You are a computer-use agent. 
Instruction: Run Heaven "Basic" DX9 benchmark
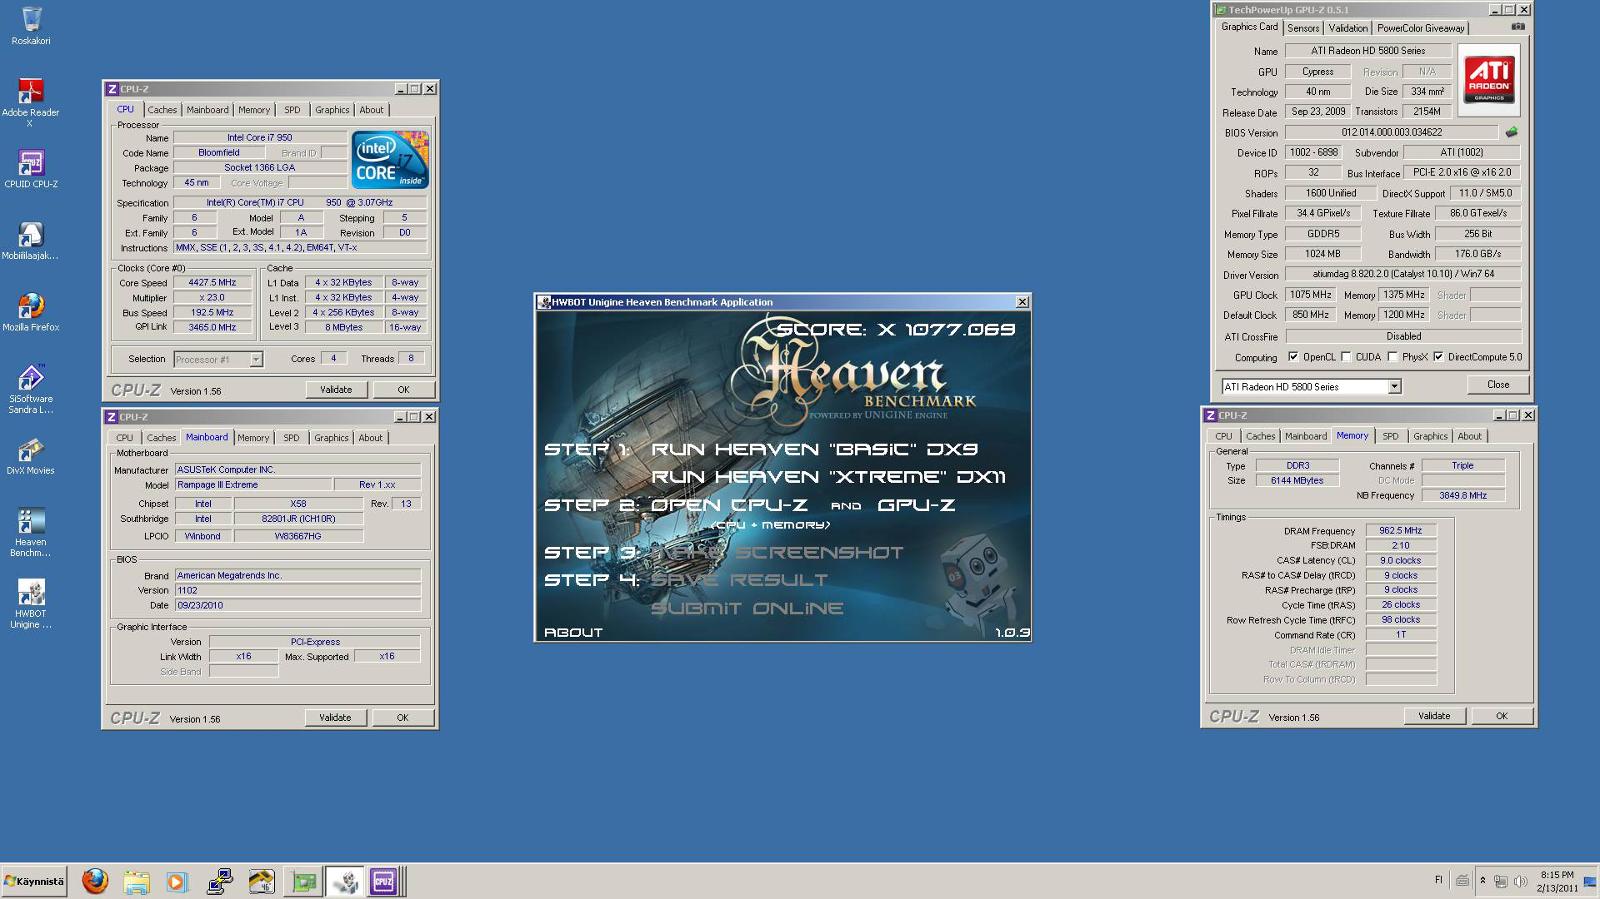point(814,450)
